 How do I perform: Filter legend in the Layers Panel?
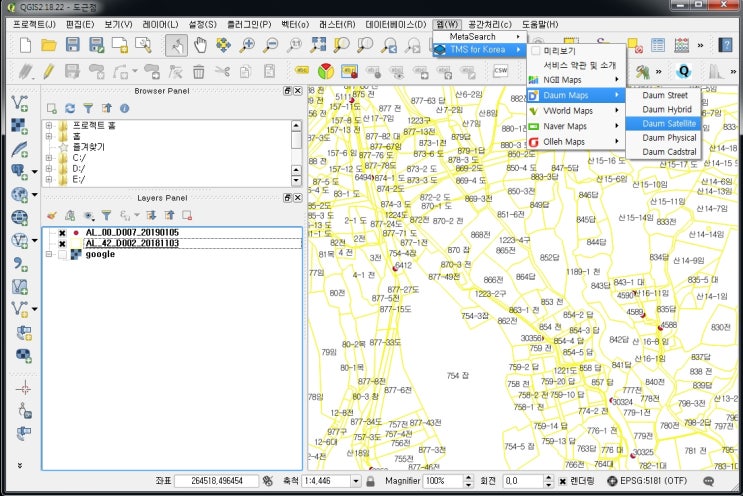(x=106, y=216)
